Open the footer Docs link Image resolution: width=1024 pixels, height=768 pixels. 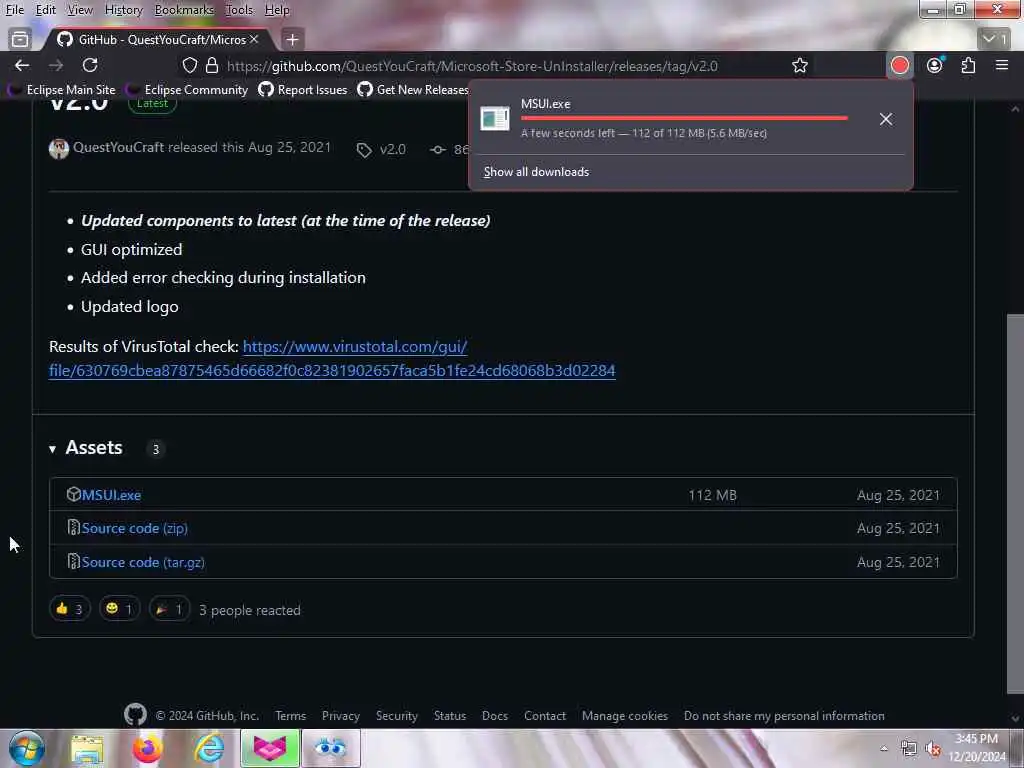(494, 716)
